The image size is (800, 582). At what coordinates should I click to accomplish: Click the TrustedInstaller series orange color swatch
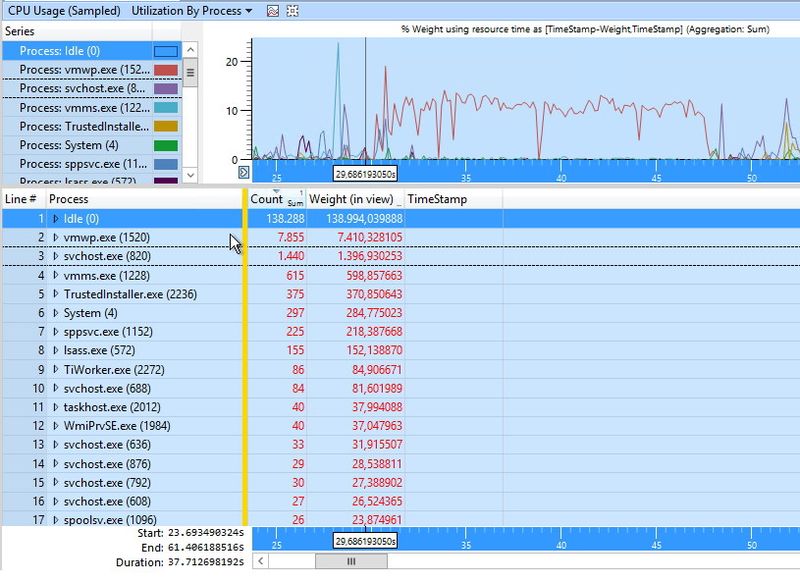(x=166, y=126)
